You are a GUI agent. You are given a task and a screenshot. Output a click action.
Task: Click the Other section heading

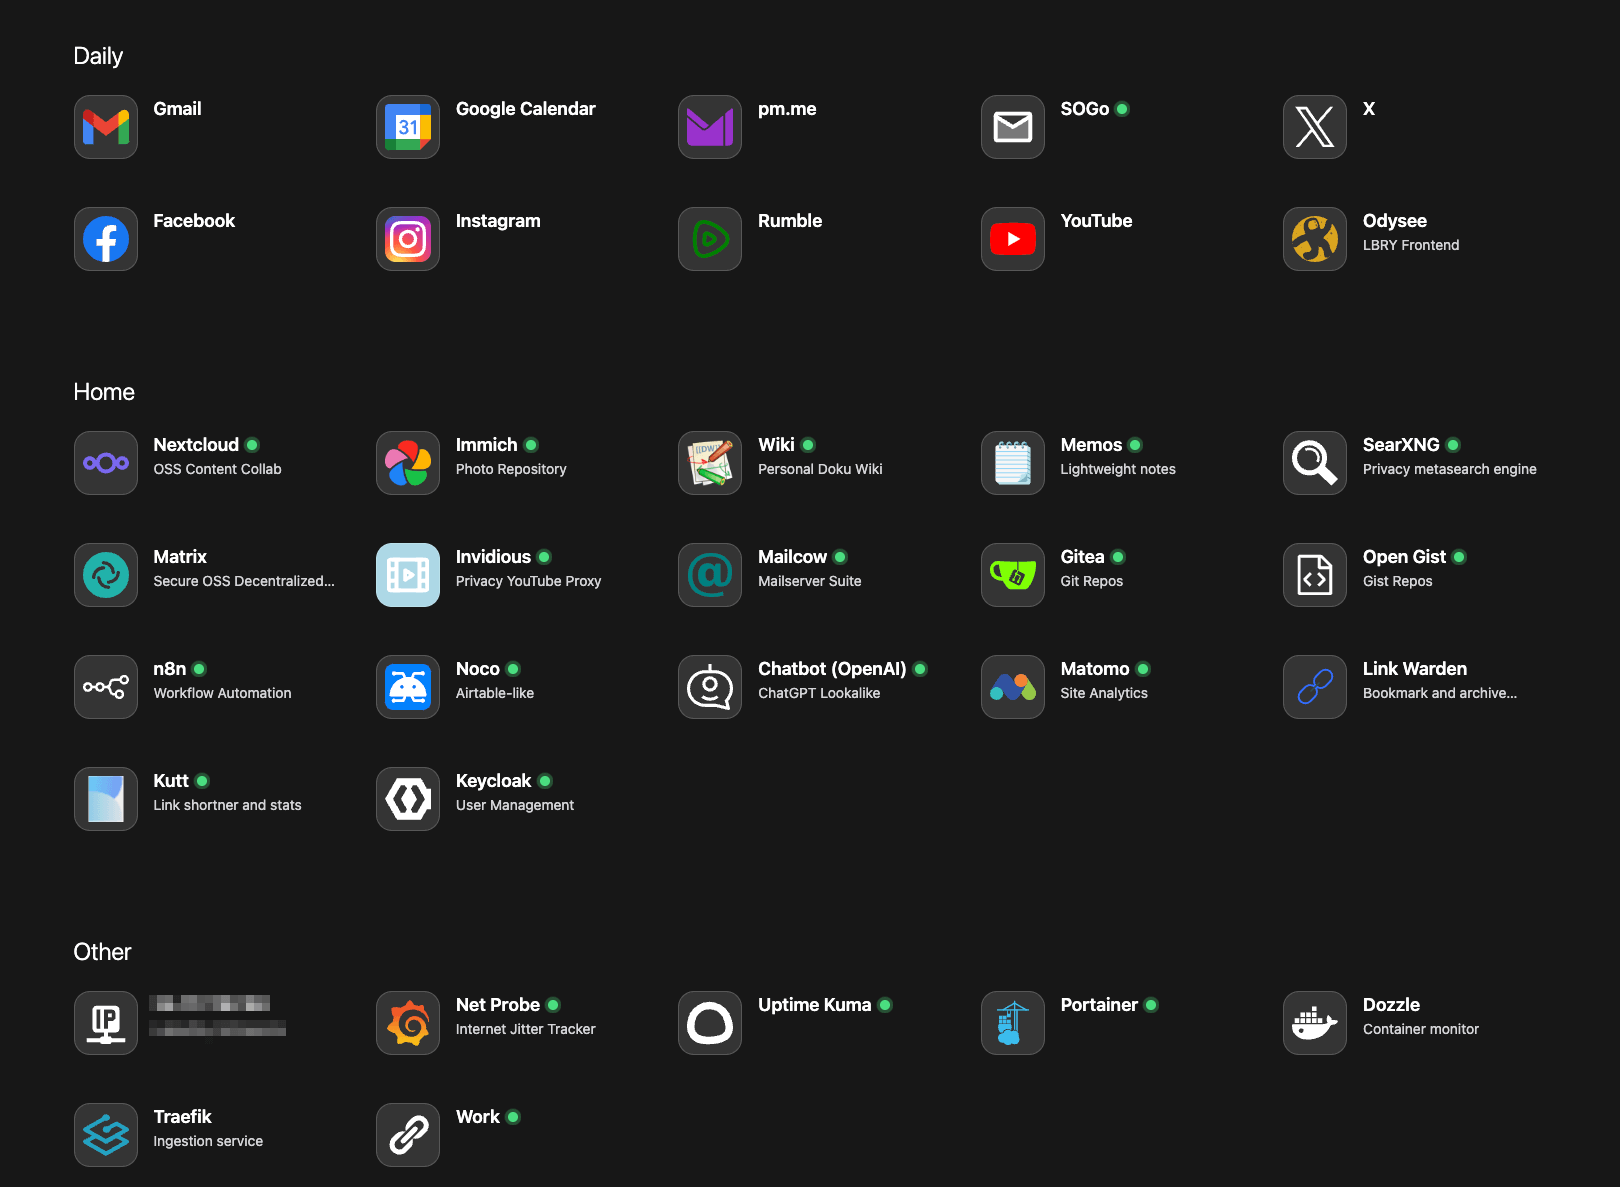point(102,952)
